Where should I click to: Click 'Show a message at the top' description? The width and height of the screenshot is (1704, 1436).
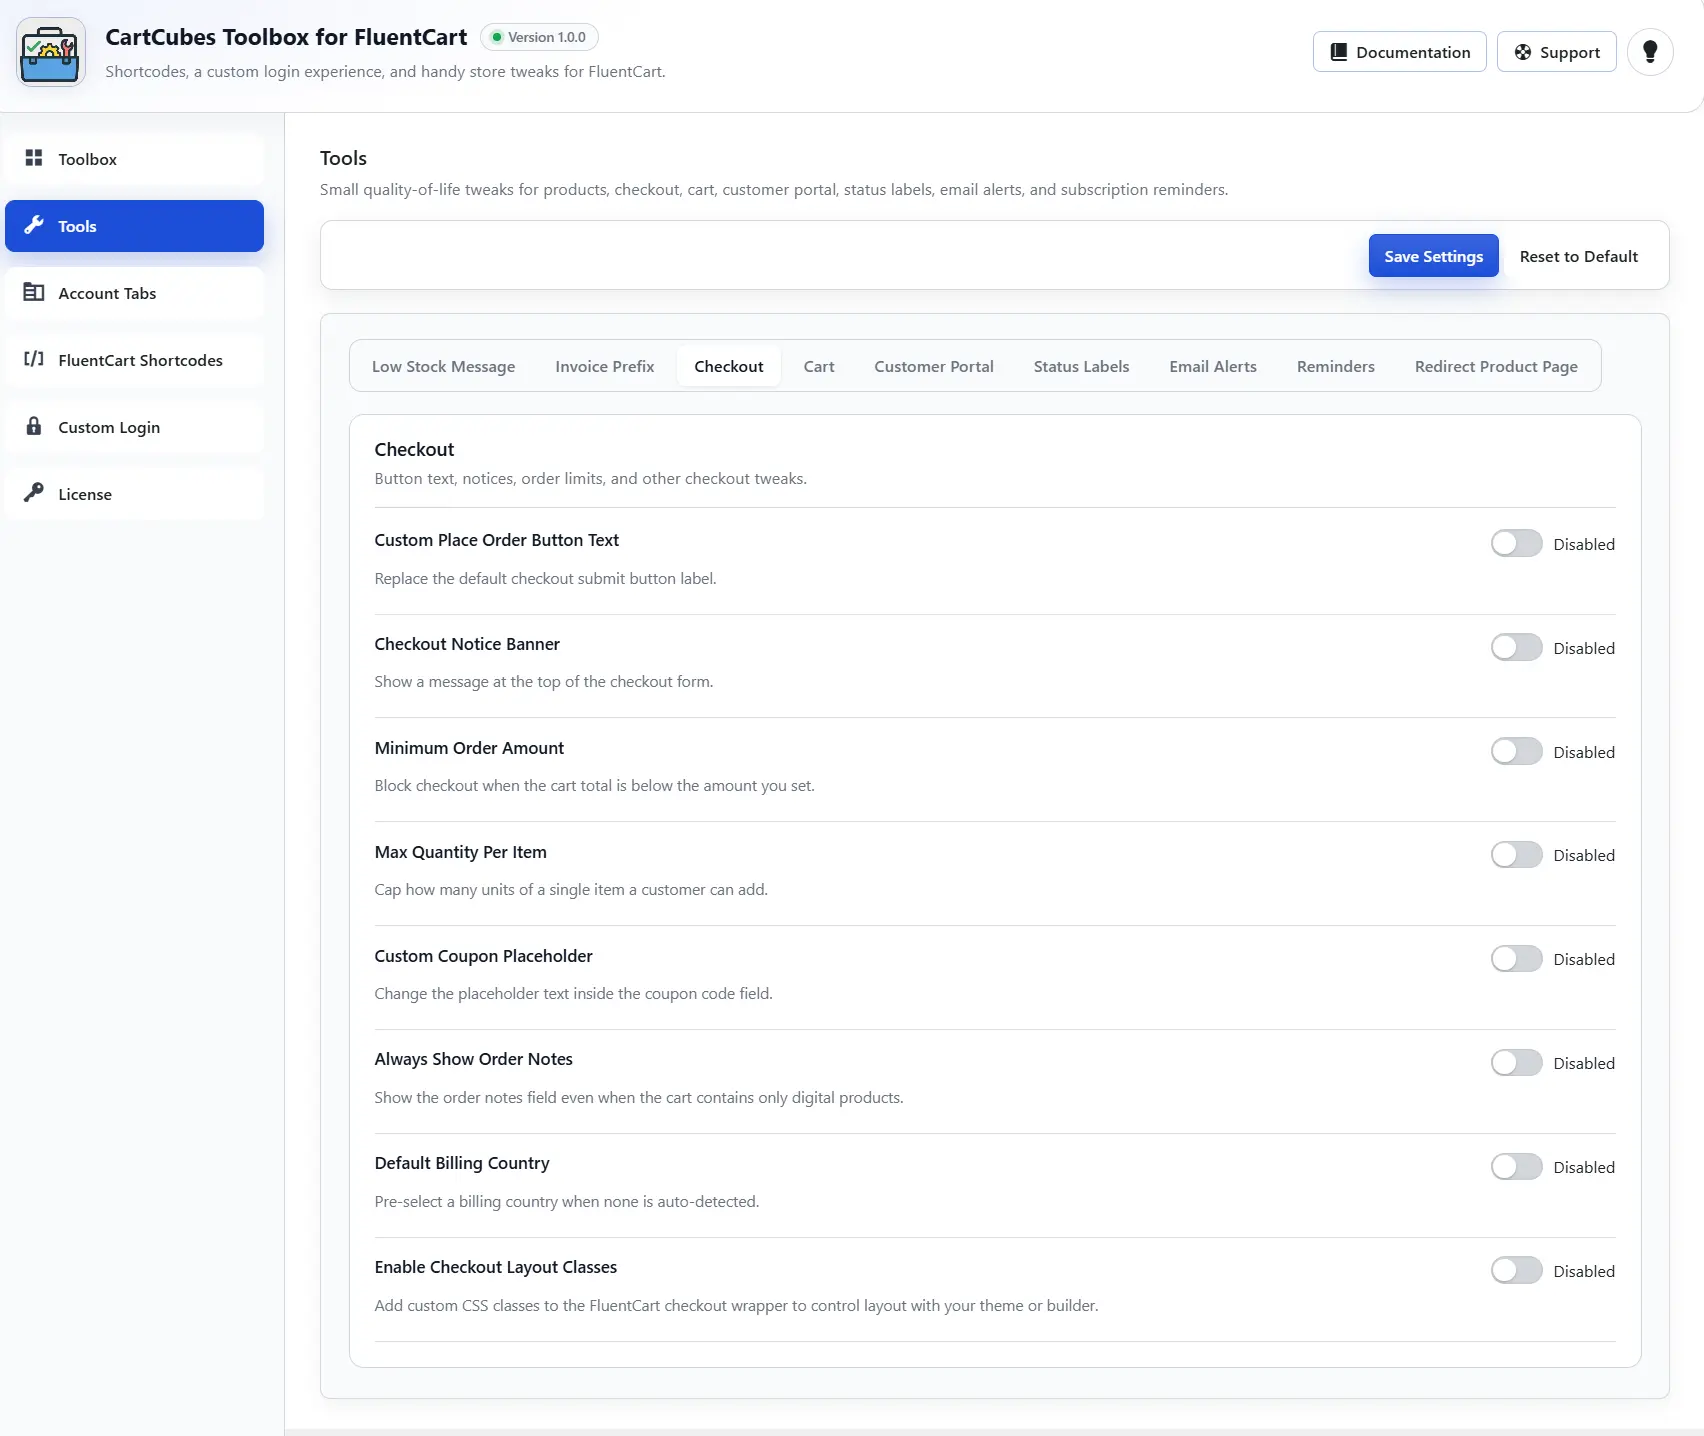point(543,681)
